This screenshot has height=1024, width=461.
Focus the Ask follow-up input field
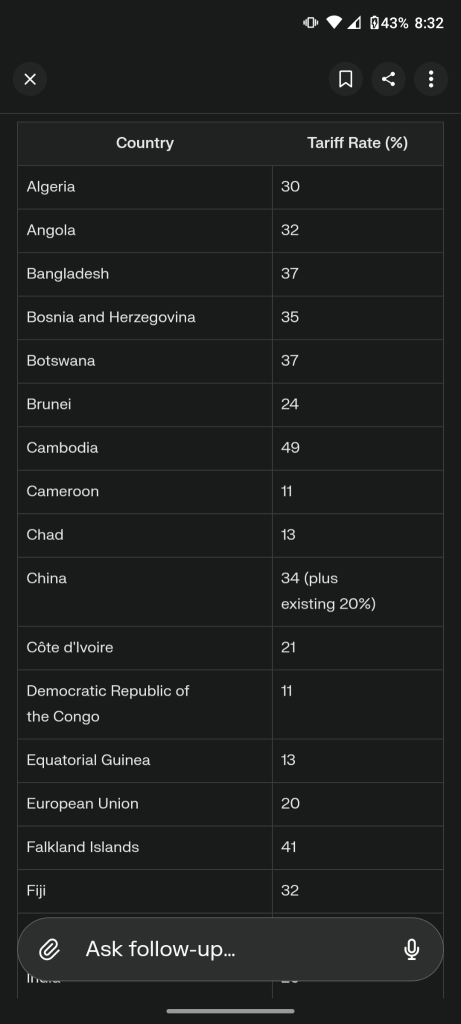(x=230, y=949)
